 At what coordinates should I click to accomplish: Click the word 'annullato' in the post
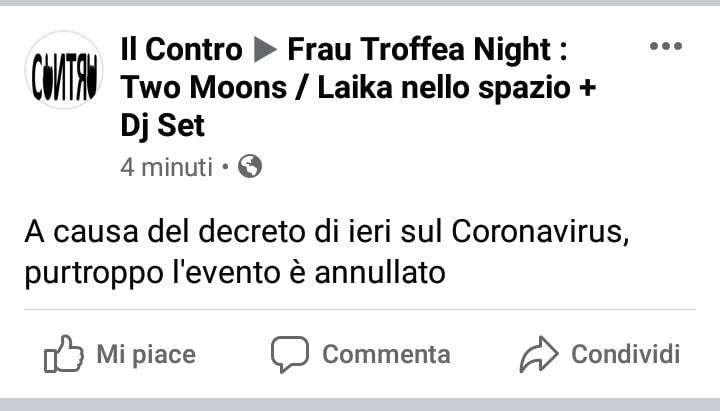pyautogui.click(x=380, y=273)
